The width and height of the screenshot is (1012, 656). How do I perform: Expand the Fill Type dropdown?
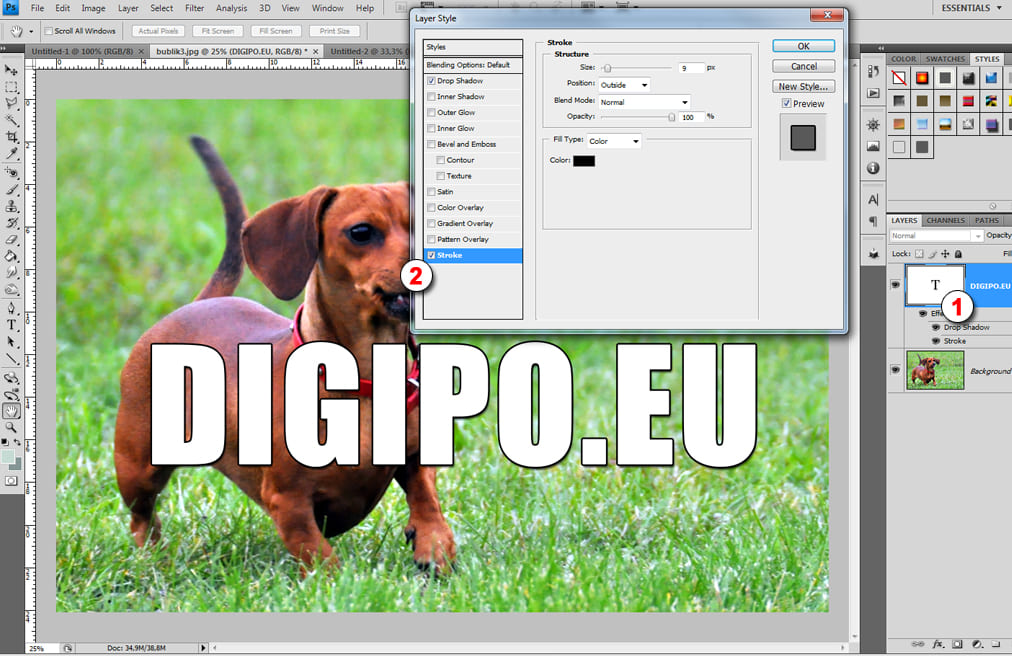tap(614, 141)
